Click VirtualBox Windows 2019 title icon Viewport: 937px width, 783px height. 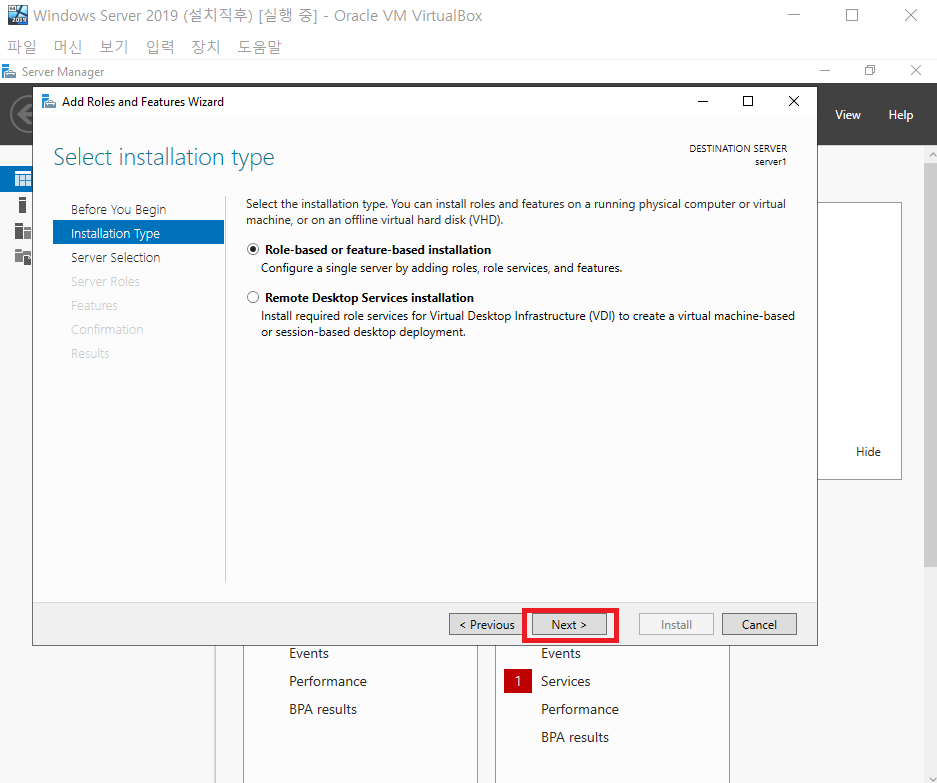point(18,15)
